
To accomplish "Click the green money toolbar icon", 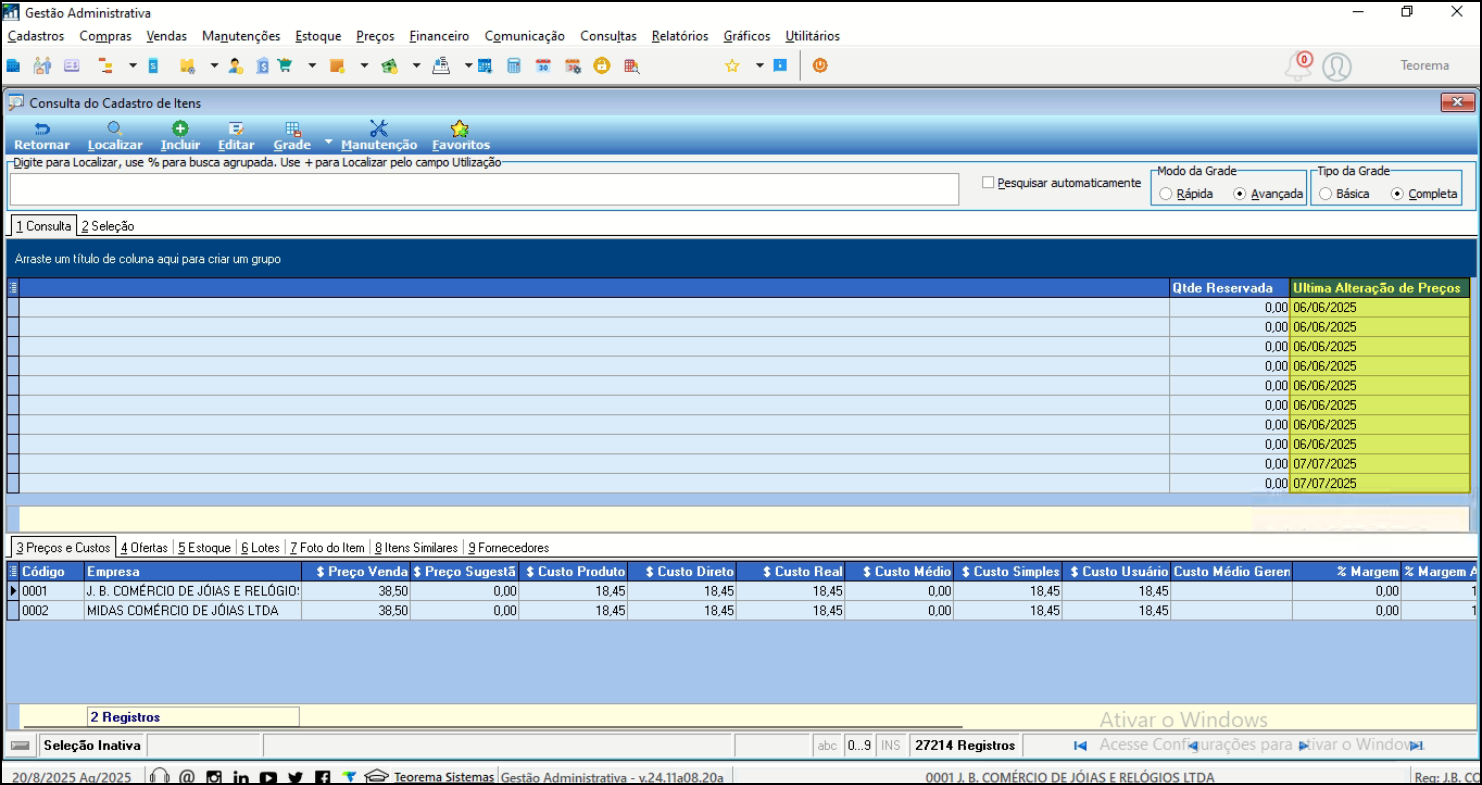I will 389,66.
